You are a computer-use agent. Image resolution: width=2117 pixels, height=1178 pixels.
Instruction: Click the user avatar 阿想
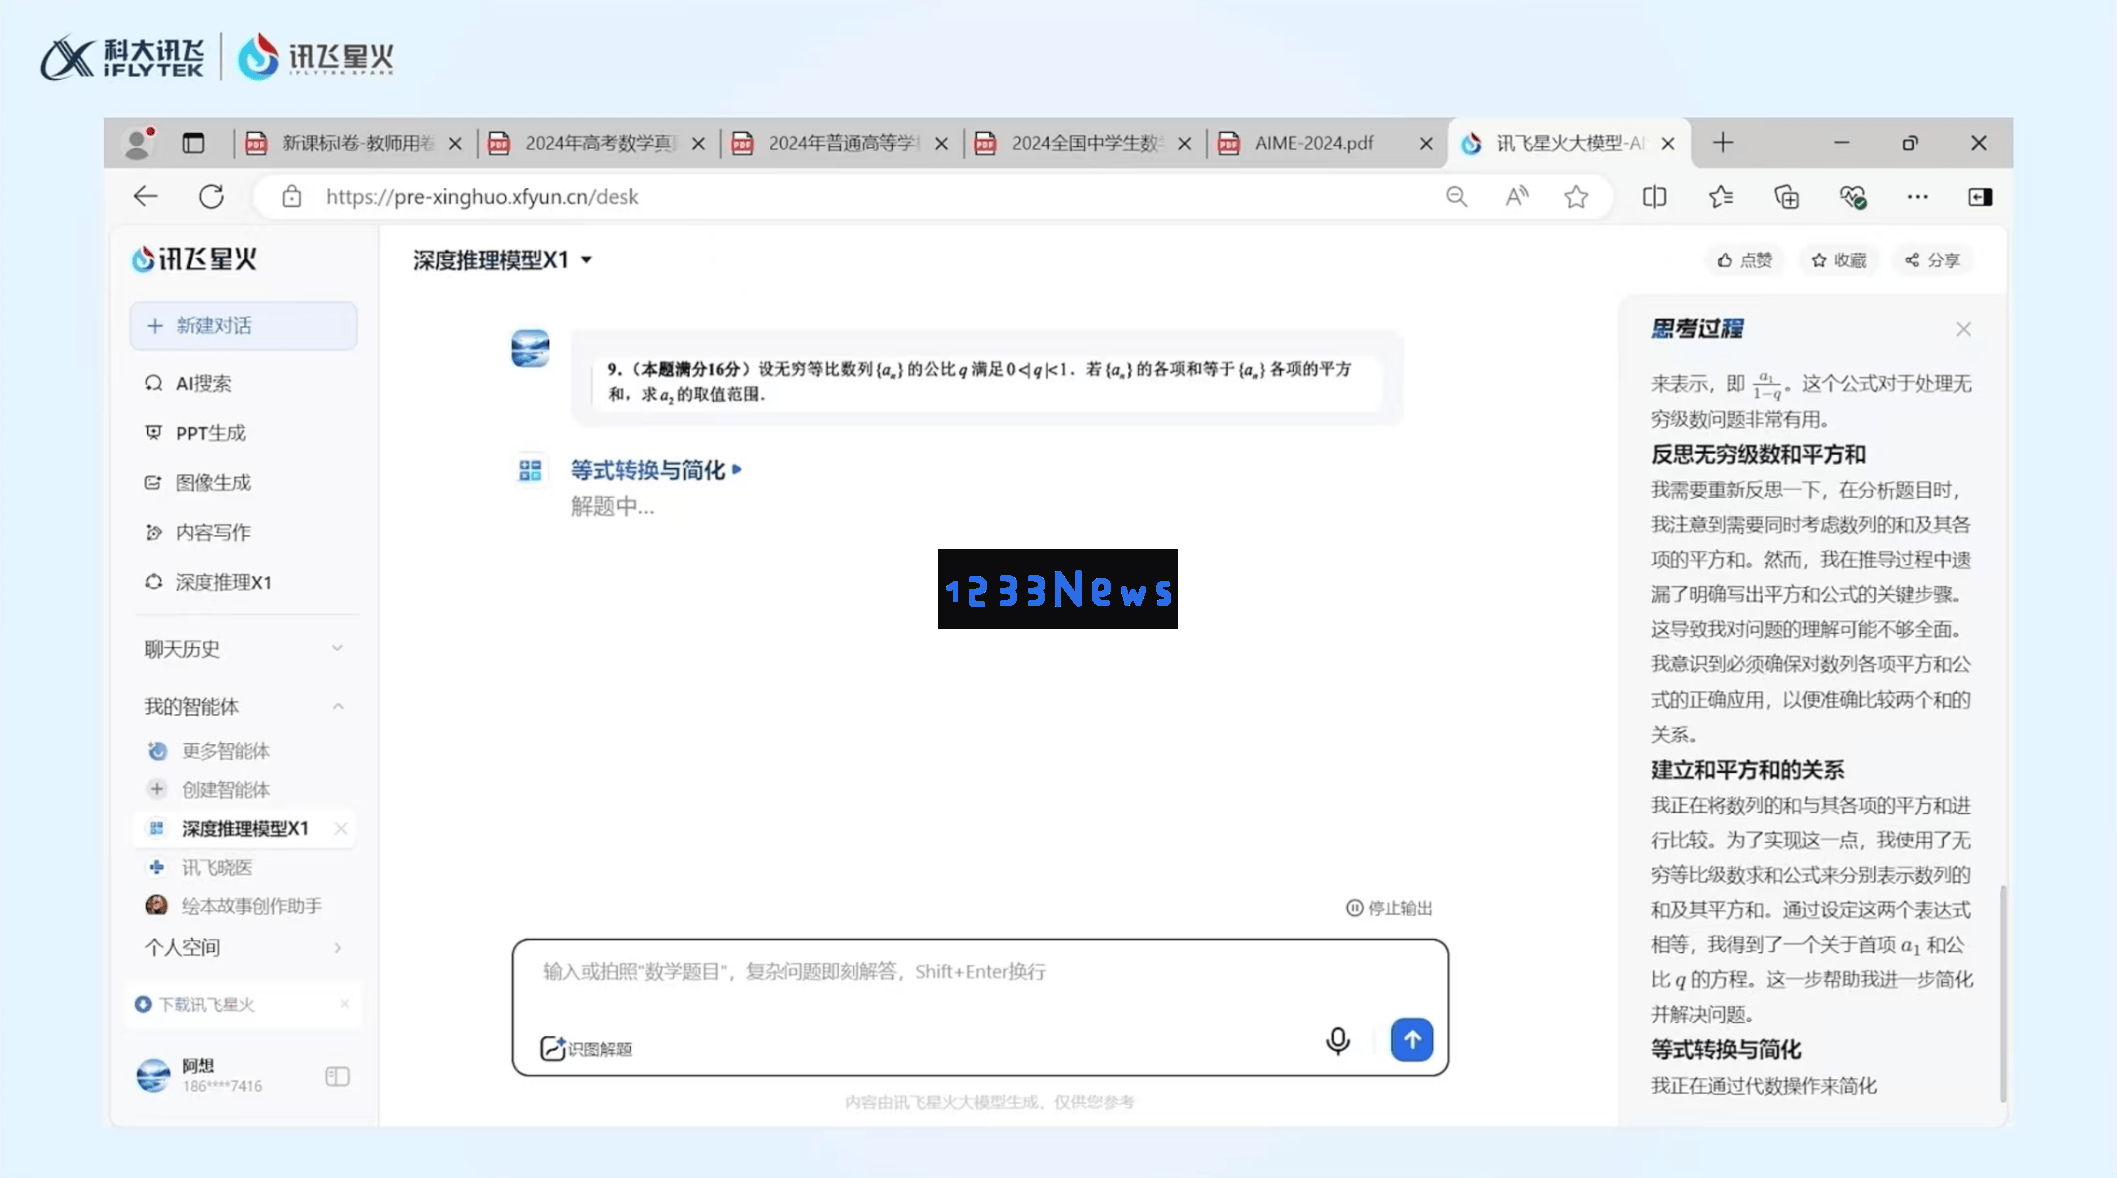(153, 1076)
